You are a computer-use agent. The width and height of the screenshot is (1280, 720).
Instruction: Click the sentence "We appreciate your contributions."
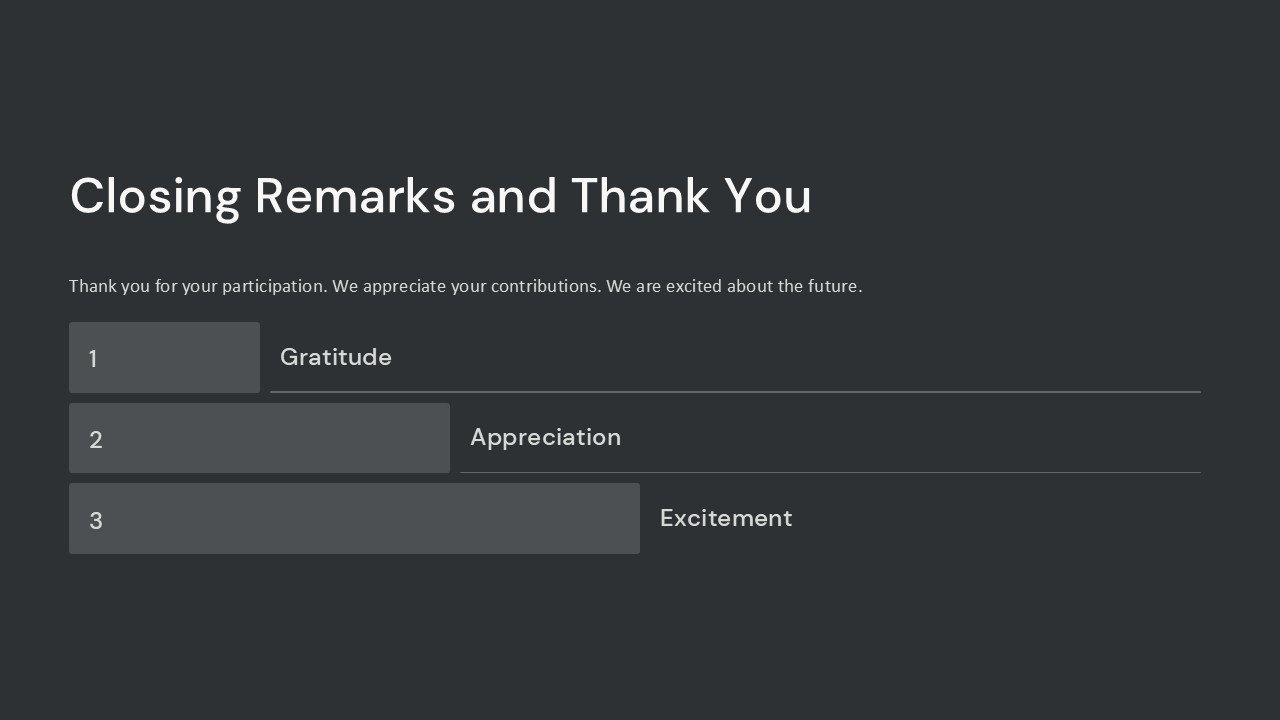pos(467,286)
